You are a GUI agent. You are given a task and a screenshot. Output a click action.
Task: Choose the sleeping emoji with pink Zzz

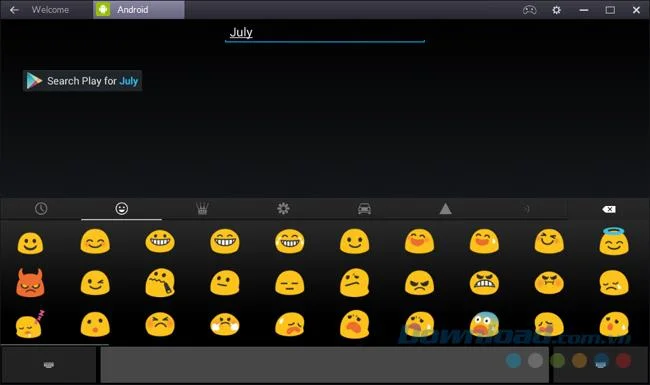(30, 324)
